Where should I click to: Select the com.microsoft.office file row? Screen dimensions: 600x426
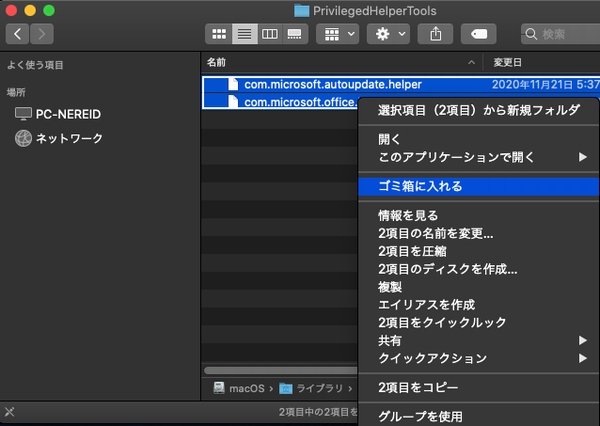[x=280, y=102]
